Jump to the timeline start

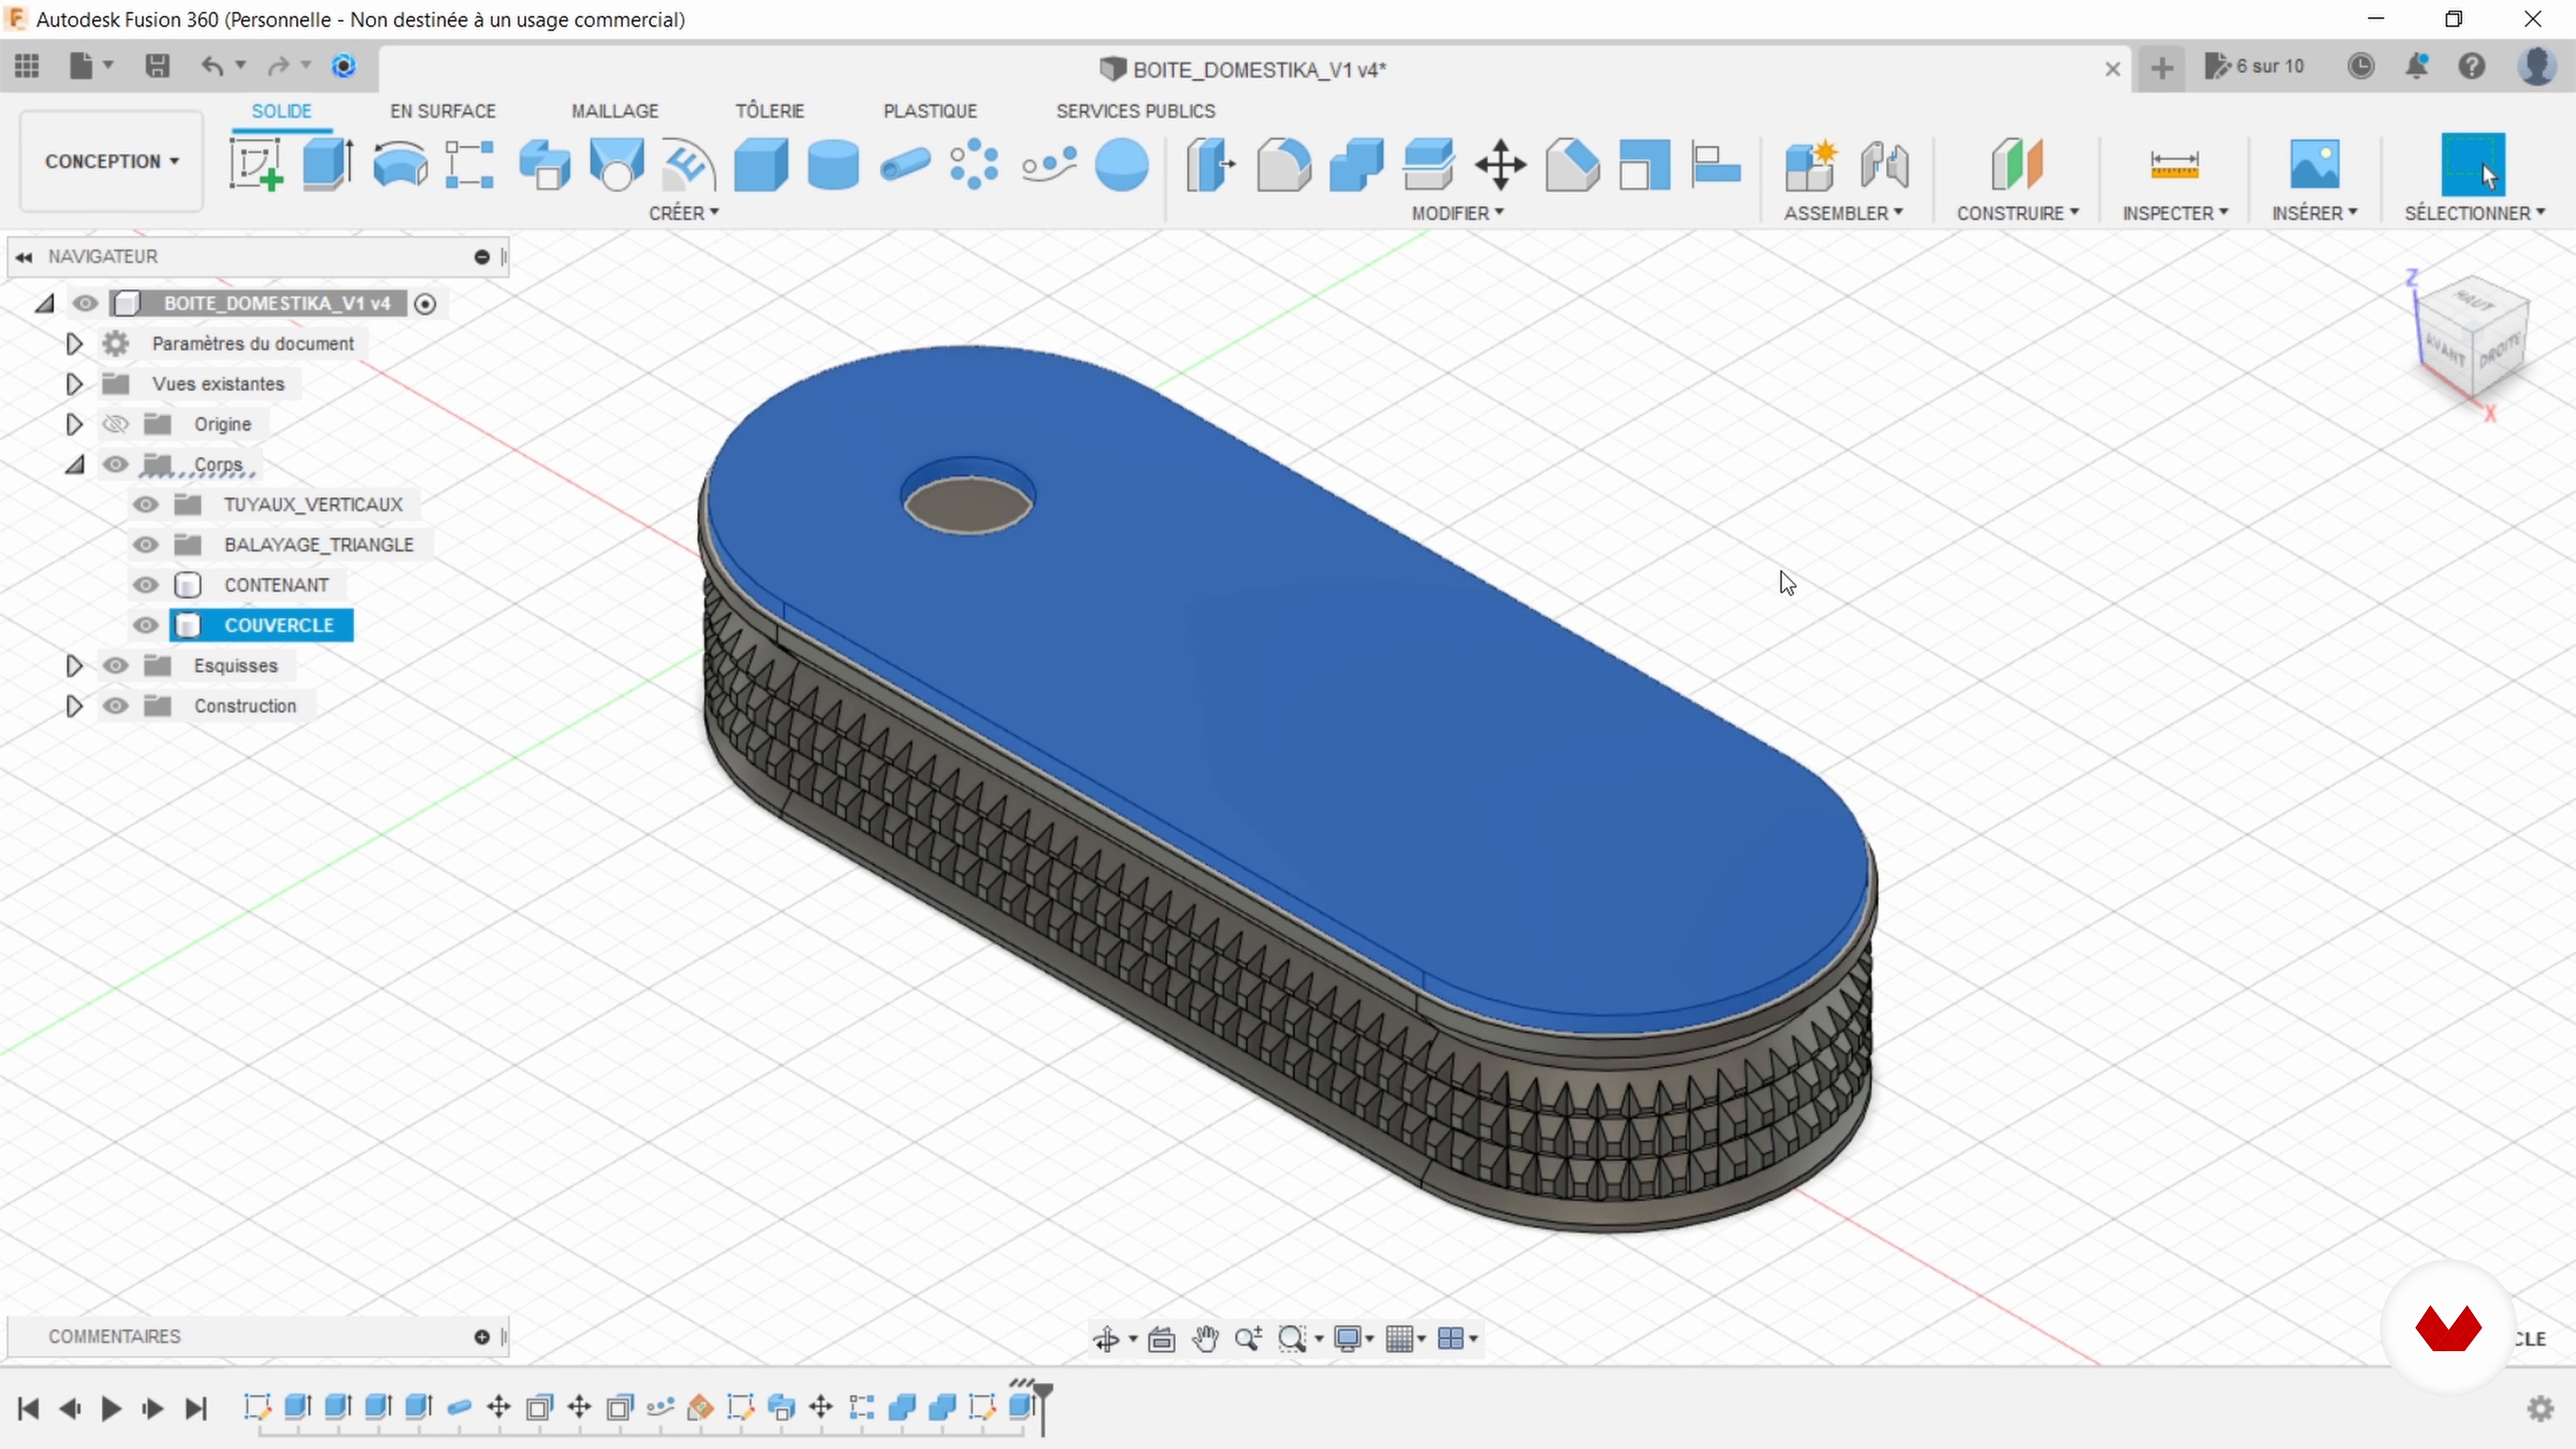pos(28,1409)
